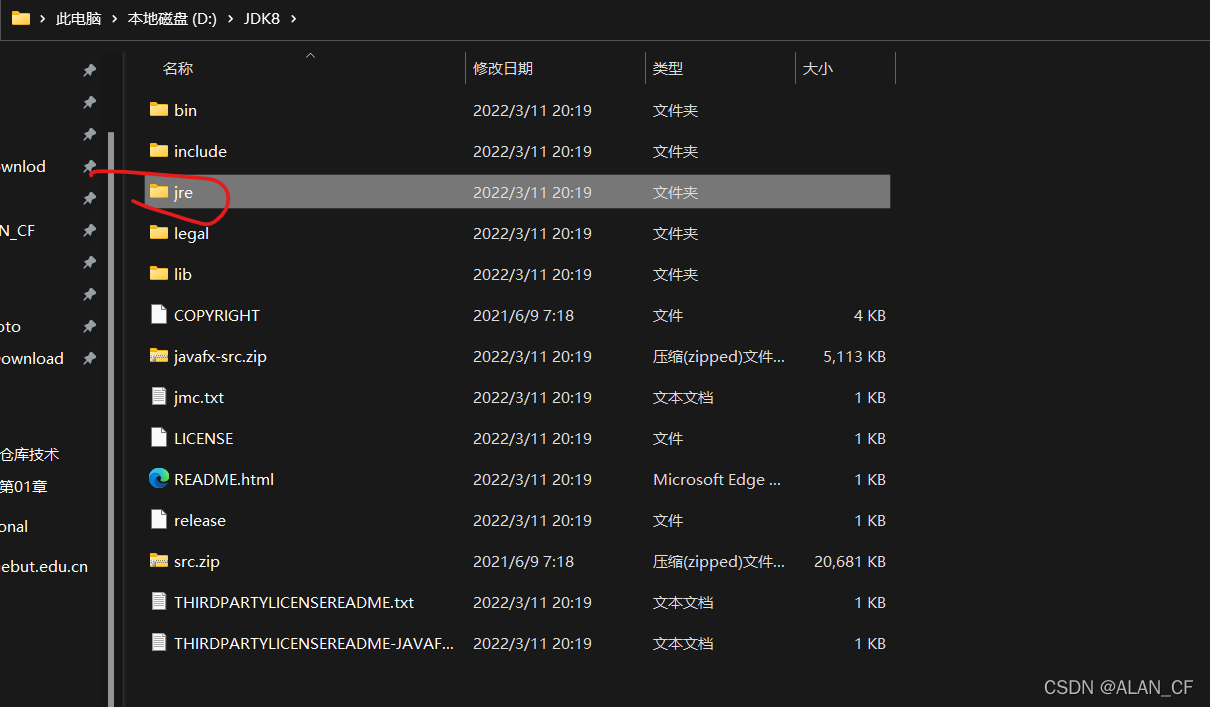Select the include file name
Image resolution: width=1210 pixels, height=707 pixels.
(x=200, y=151)
